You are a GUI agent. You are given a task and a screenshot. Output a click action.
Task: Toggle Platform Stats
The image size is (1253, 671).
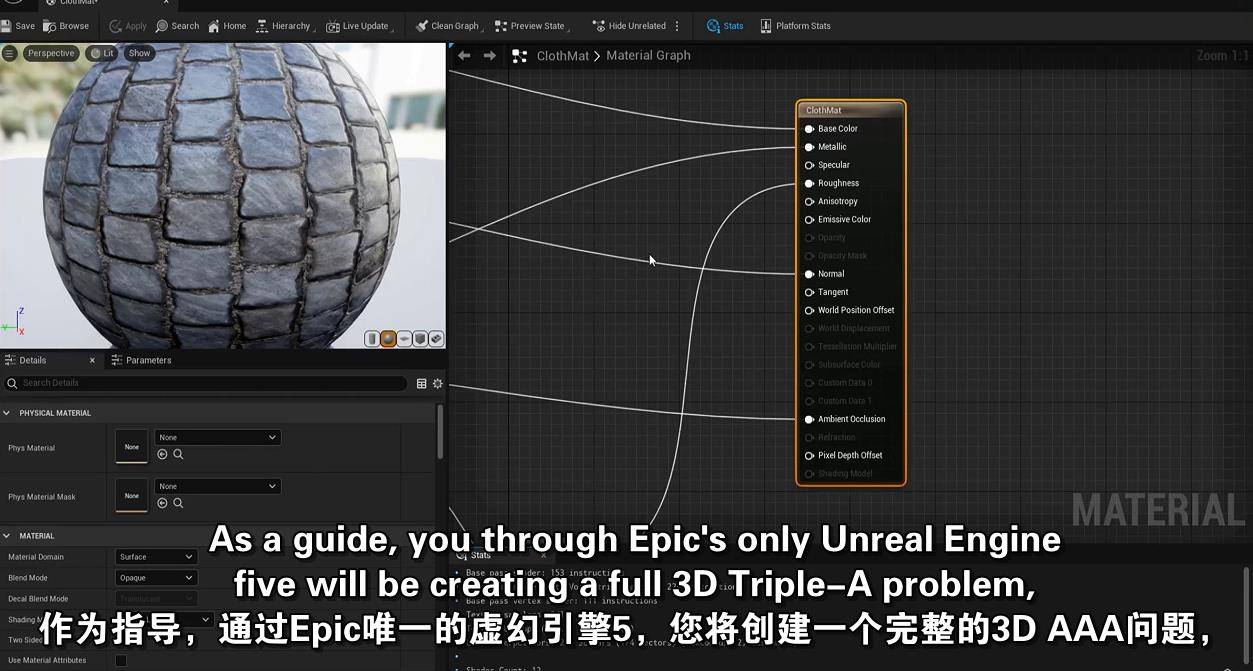point(795,26)
